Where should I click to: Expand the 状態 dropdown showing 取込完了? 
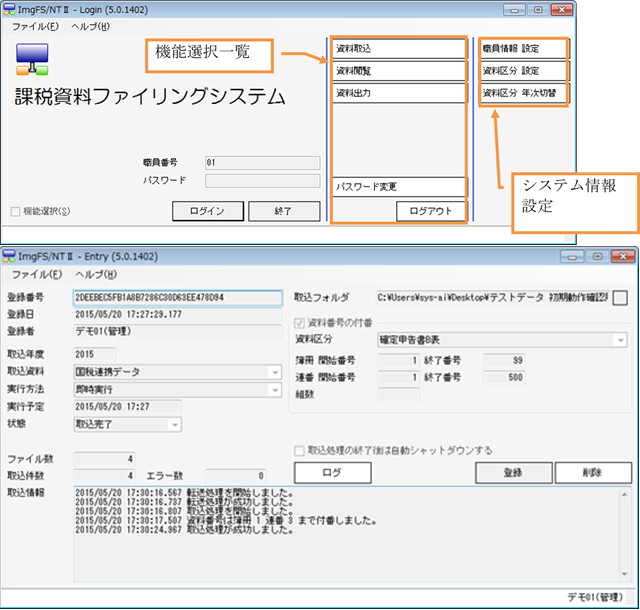[x=175, y=425]
